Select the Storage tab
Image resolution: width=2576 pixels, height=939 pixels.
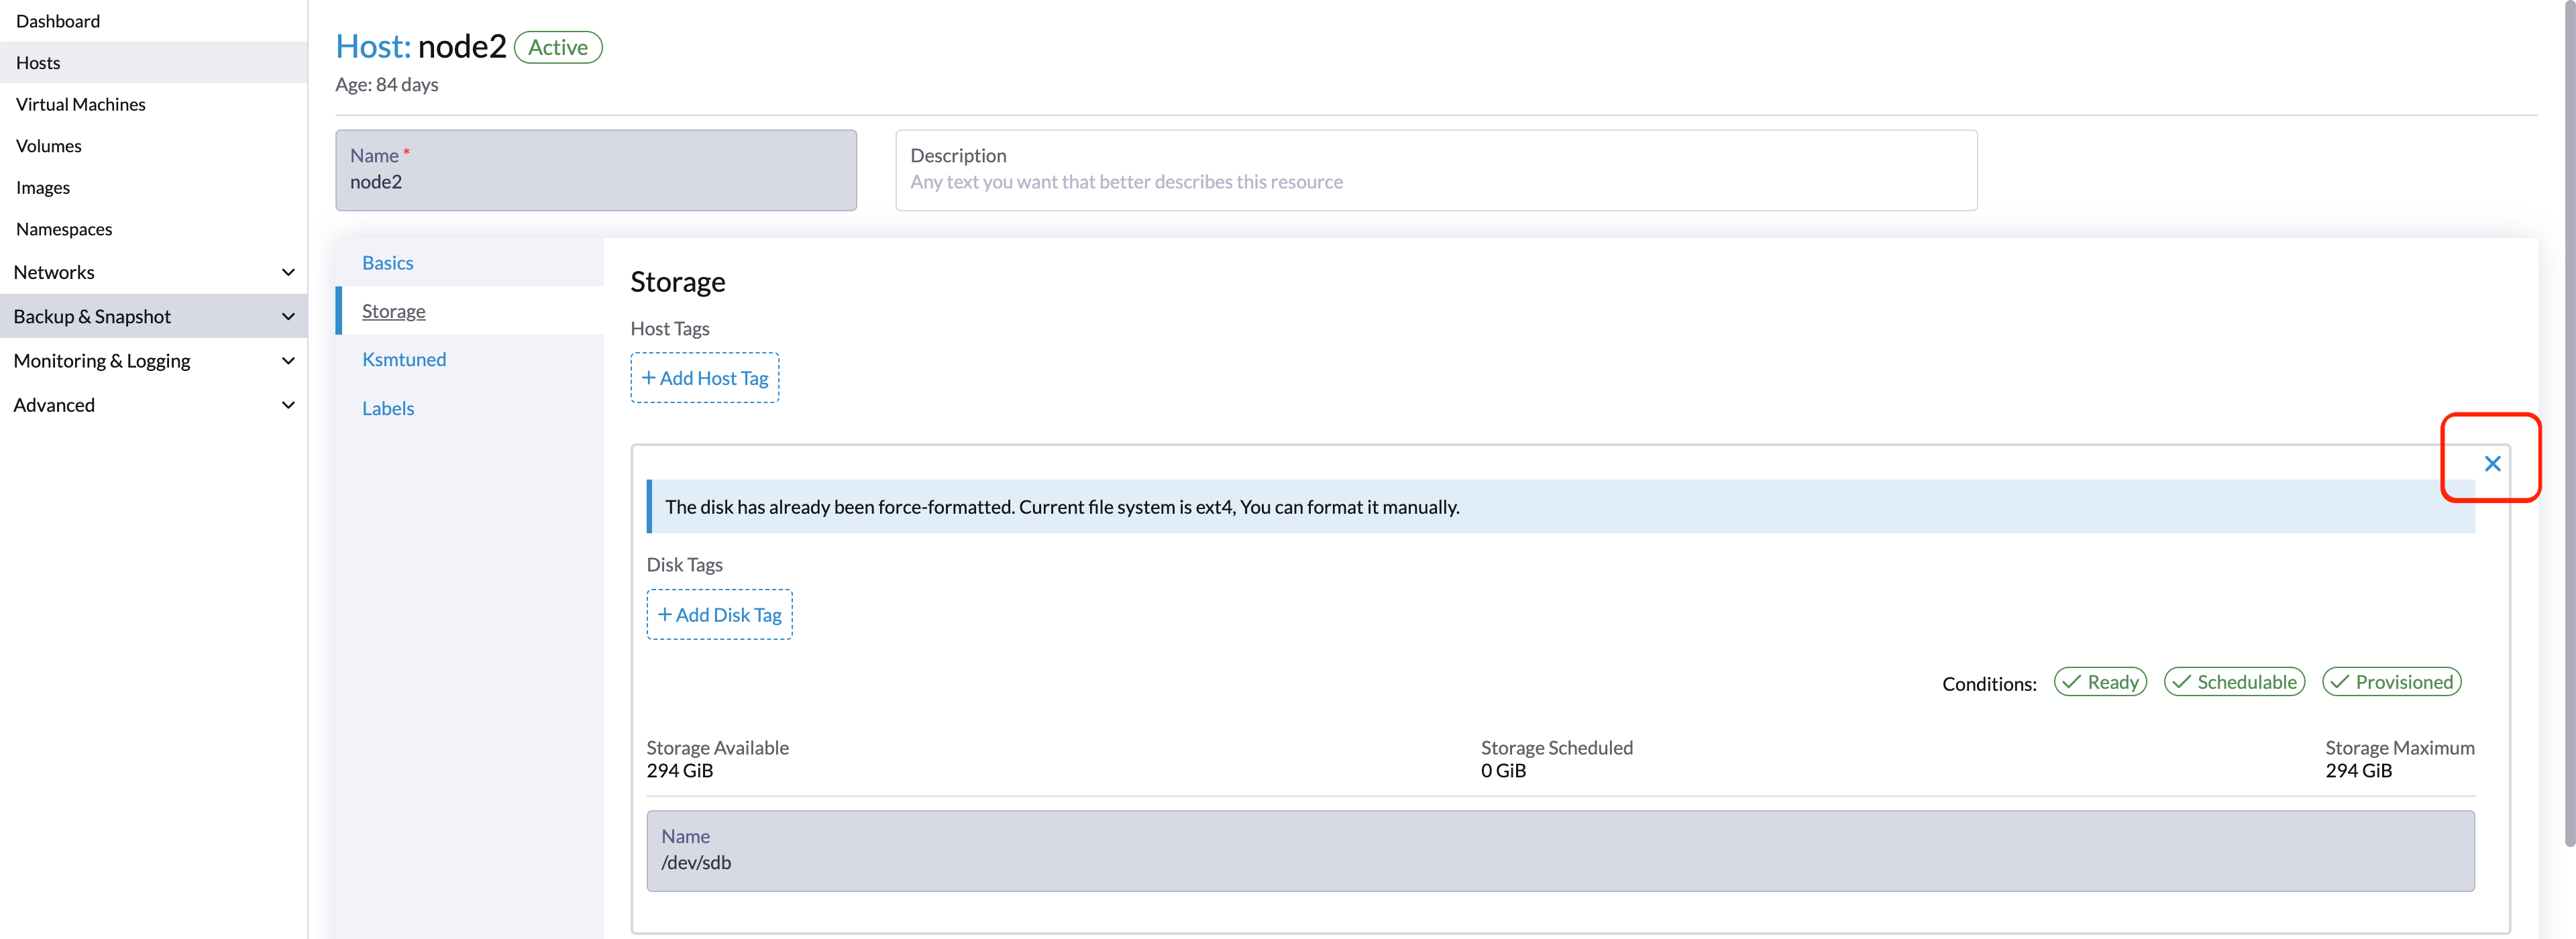click(393, 311)
